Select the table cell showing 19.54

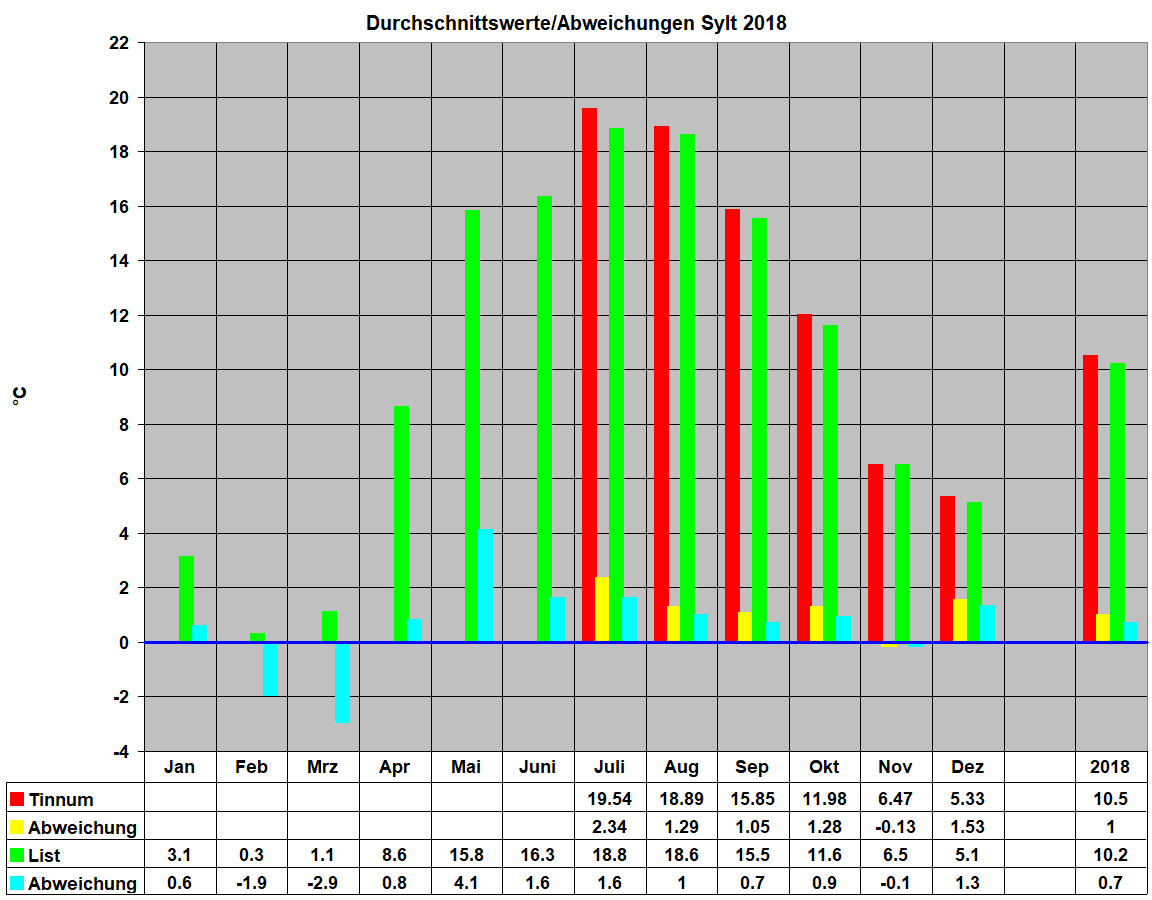pos(609,799)
